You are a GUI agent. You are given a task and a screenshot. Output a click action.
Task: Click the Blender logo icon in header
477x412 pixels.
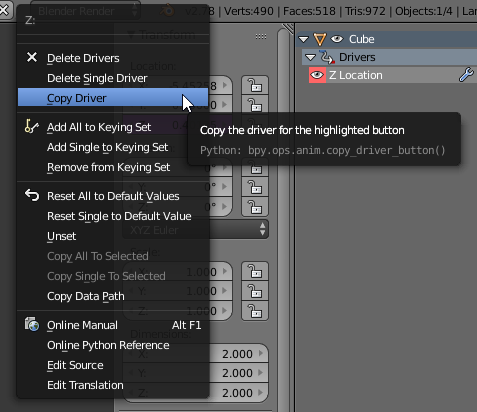[x=167, y=11]
